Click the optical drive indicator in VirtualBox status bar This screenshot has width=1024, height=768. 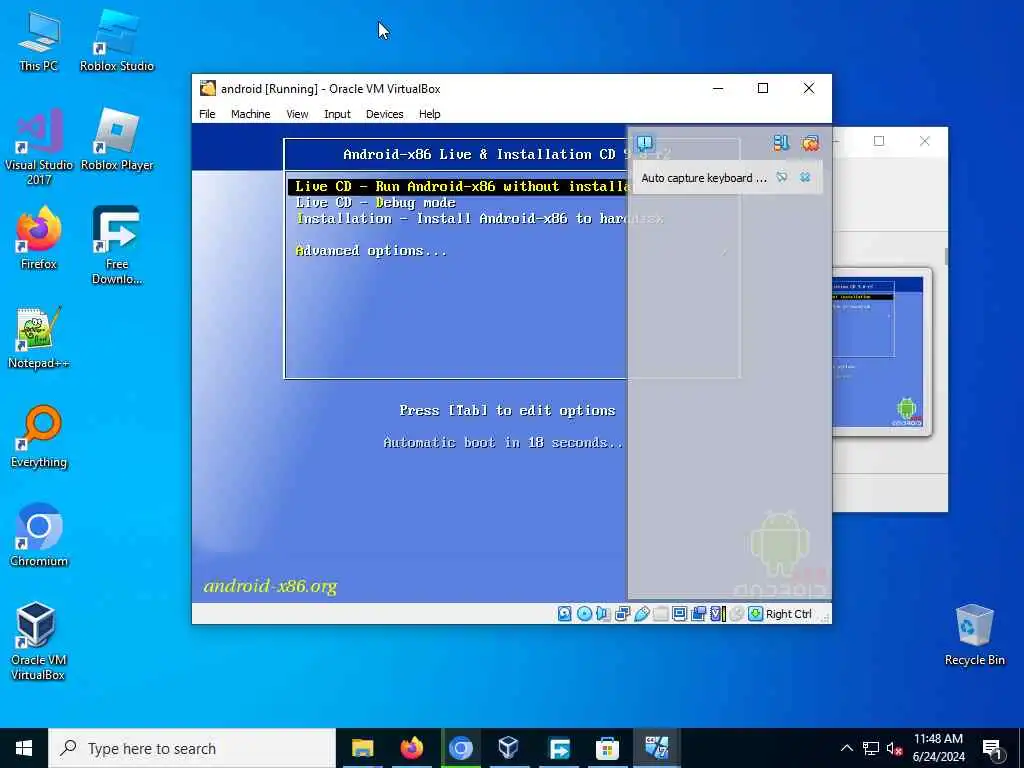pyautogui.click(x=584, y=614)
